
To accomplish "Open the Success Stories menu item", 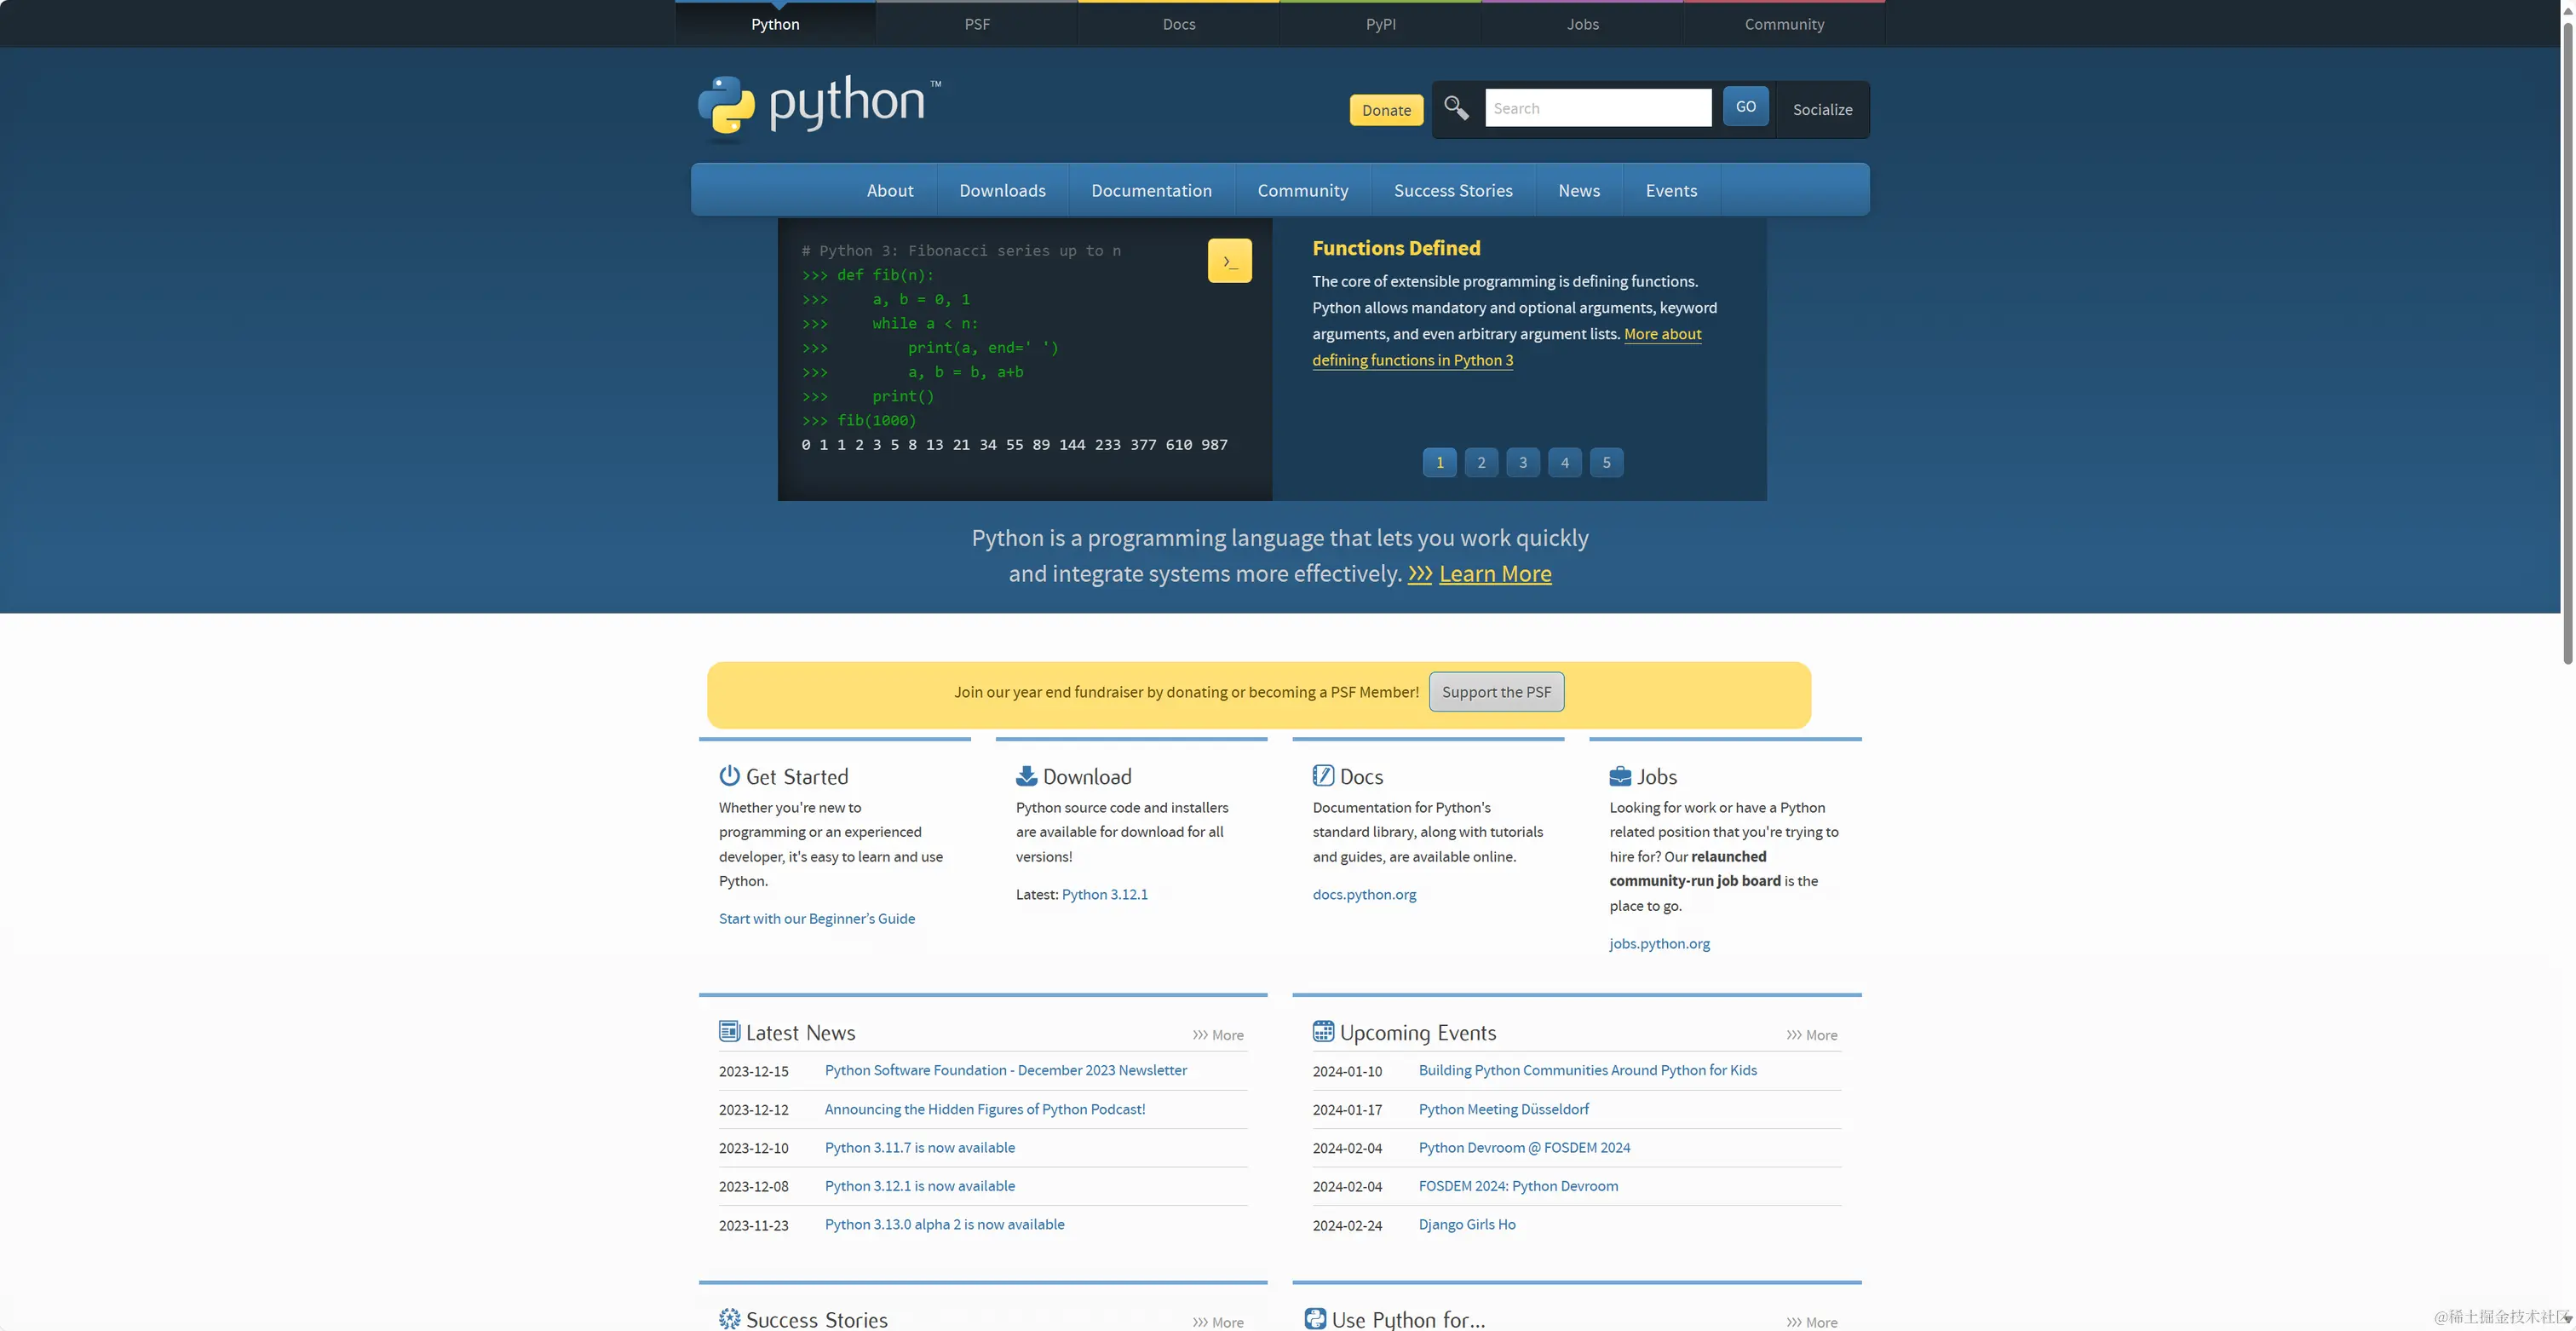I will [1452, 190].
